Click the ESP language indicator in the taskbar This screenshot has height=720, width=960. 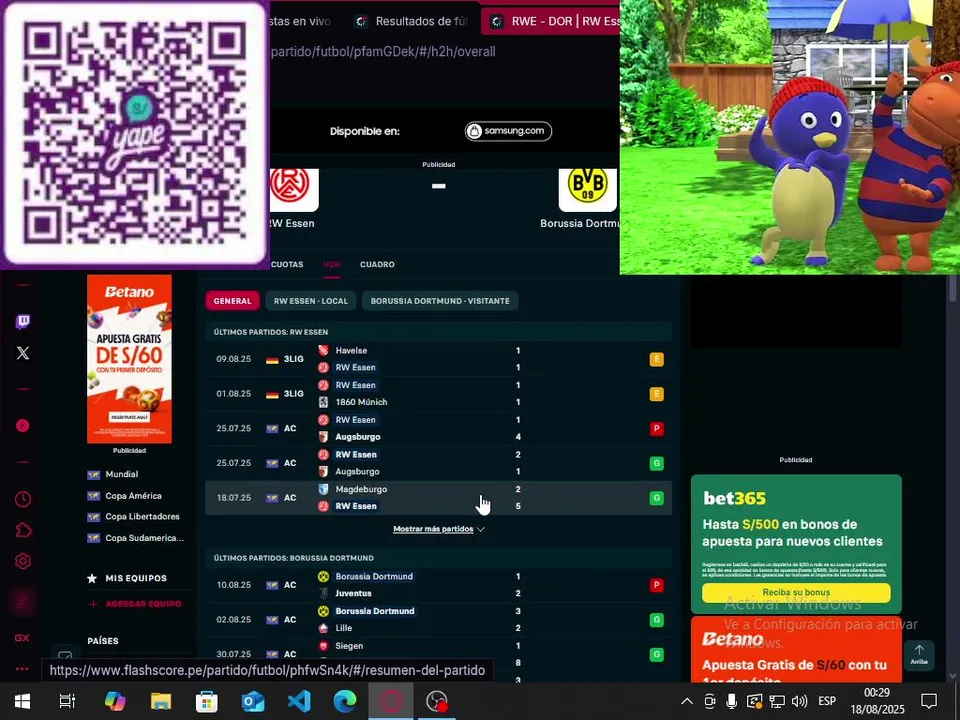pyautogui.click(x=827, y=701)
